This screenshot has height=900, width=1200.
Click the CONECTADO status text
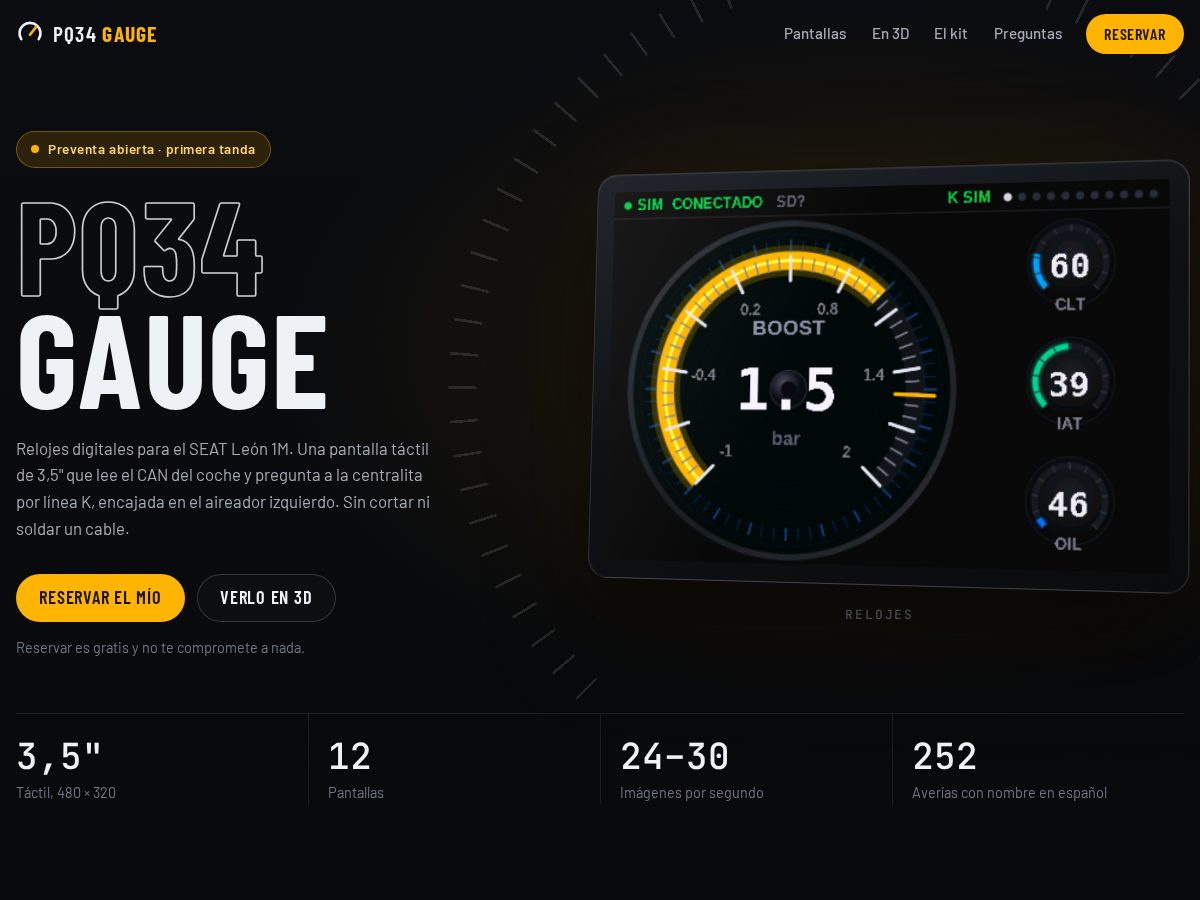click(717, 203)
